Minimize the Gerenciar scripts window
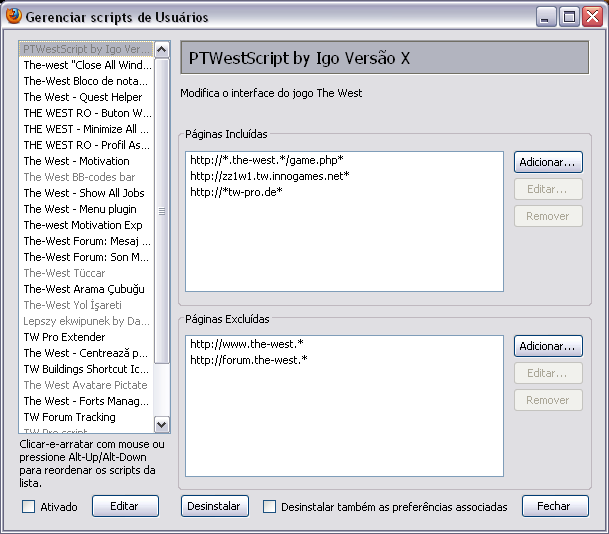Viewport: 609px width, 534px height. [546, 17]
